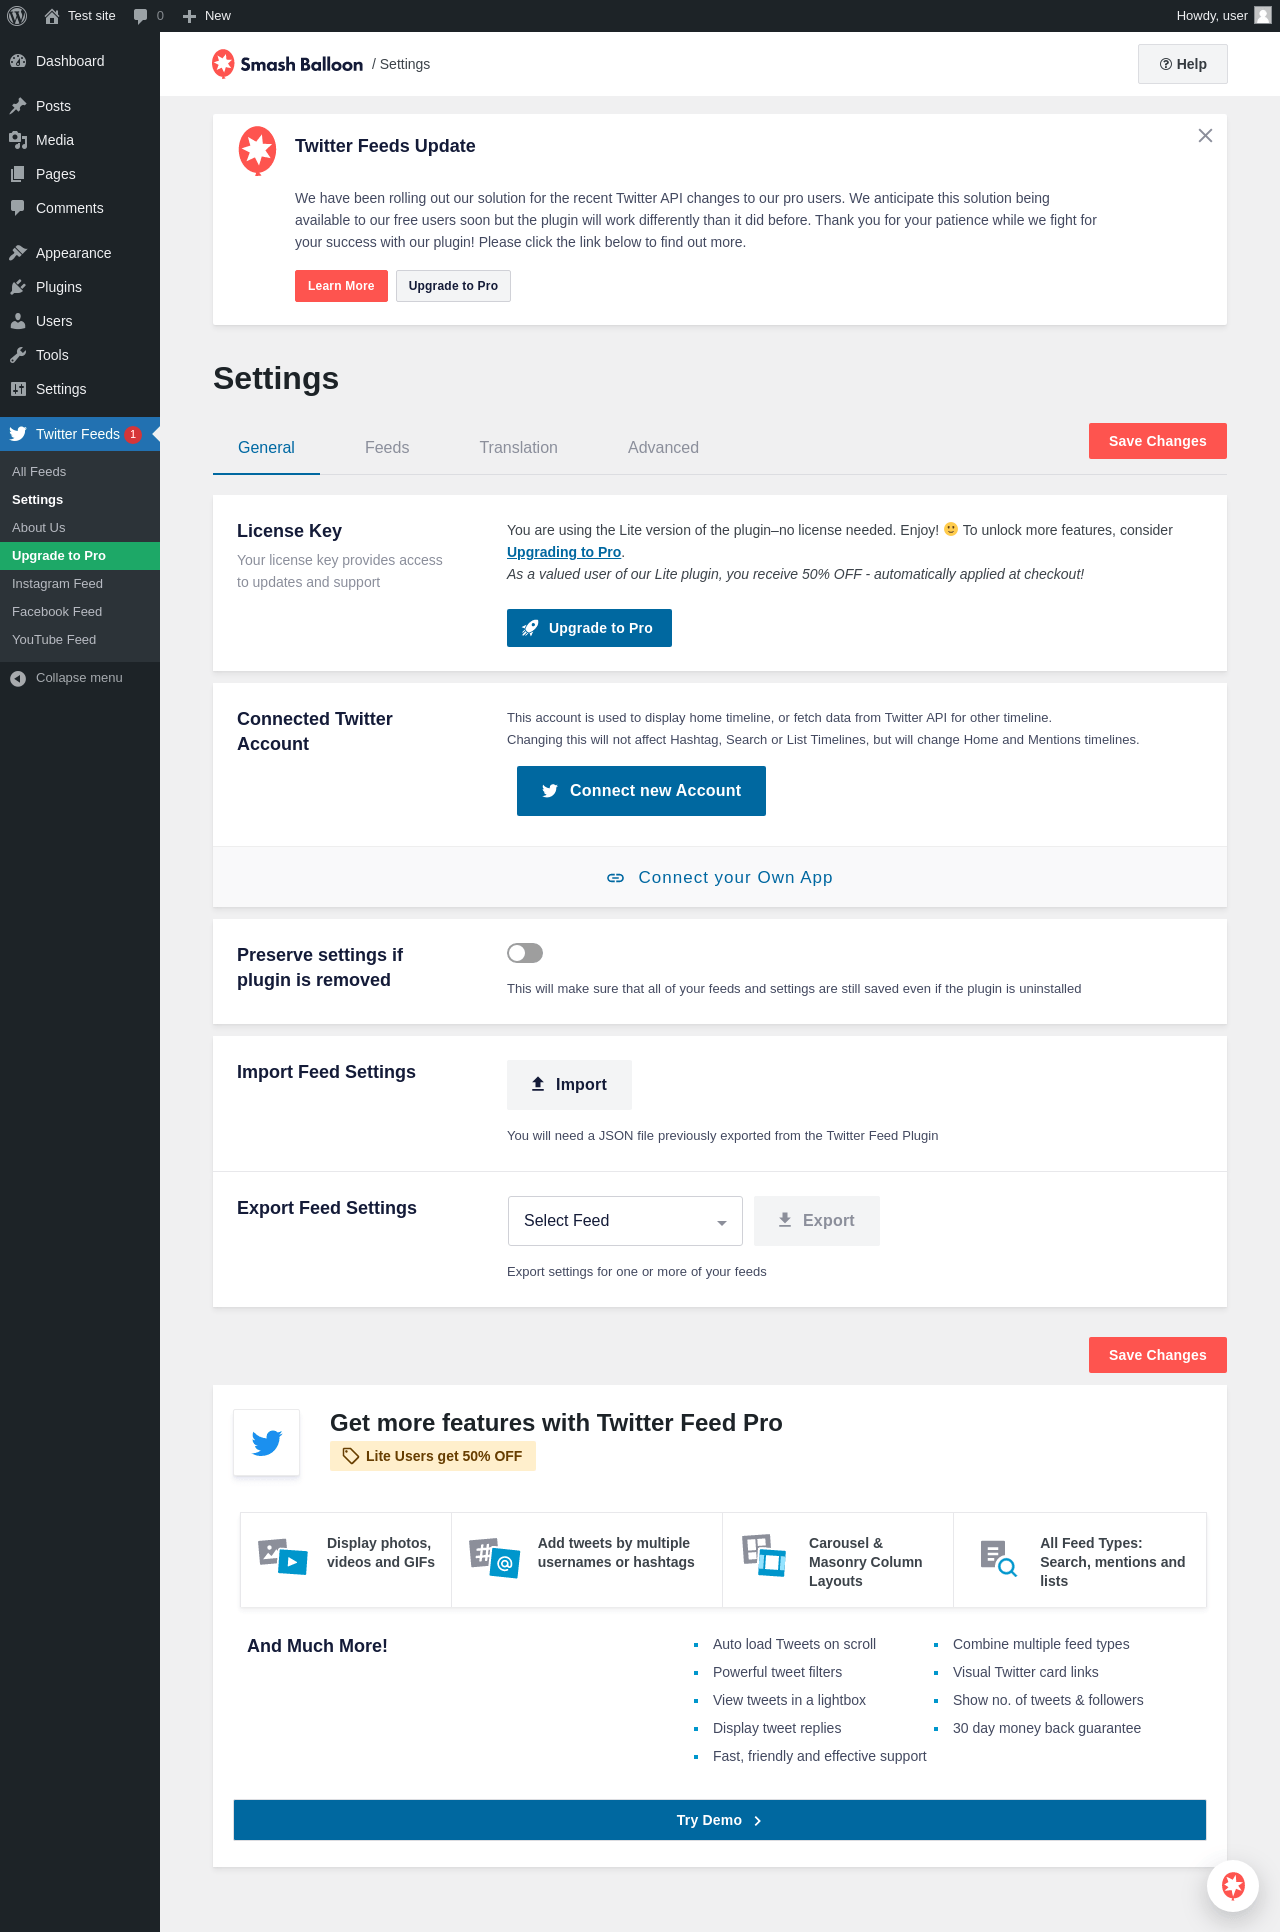
Task: Open Pages in the sidebar
Action: (x=80, y=174)
